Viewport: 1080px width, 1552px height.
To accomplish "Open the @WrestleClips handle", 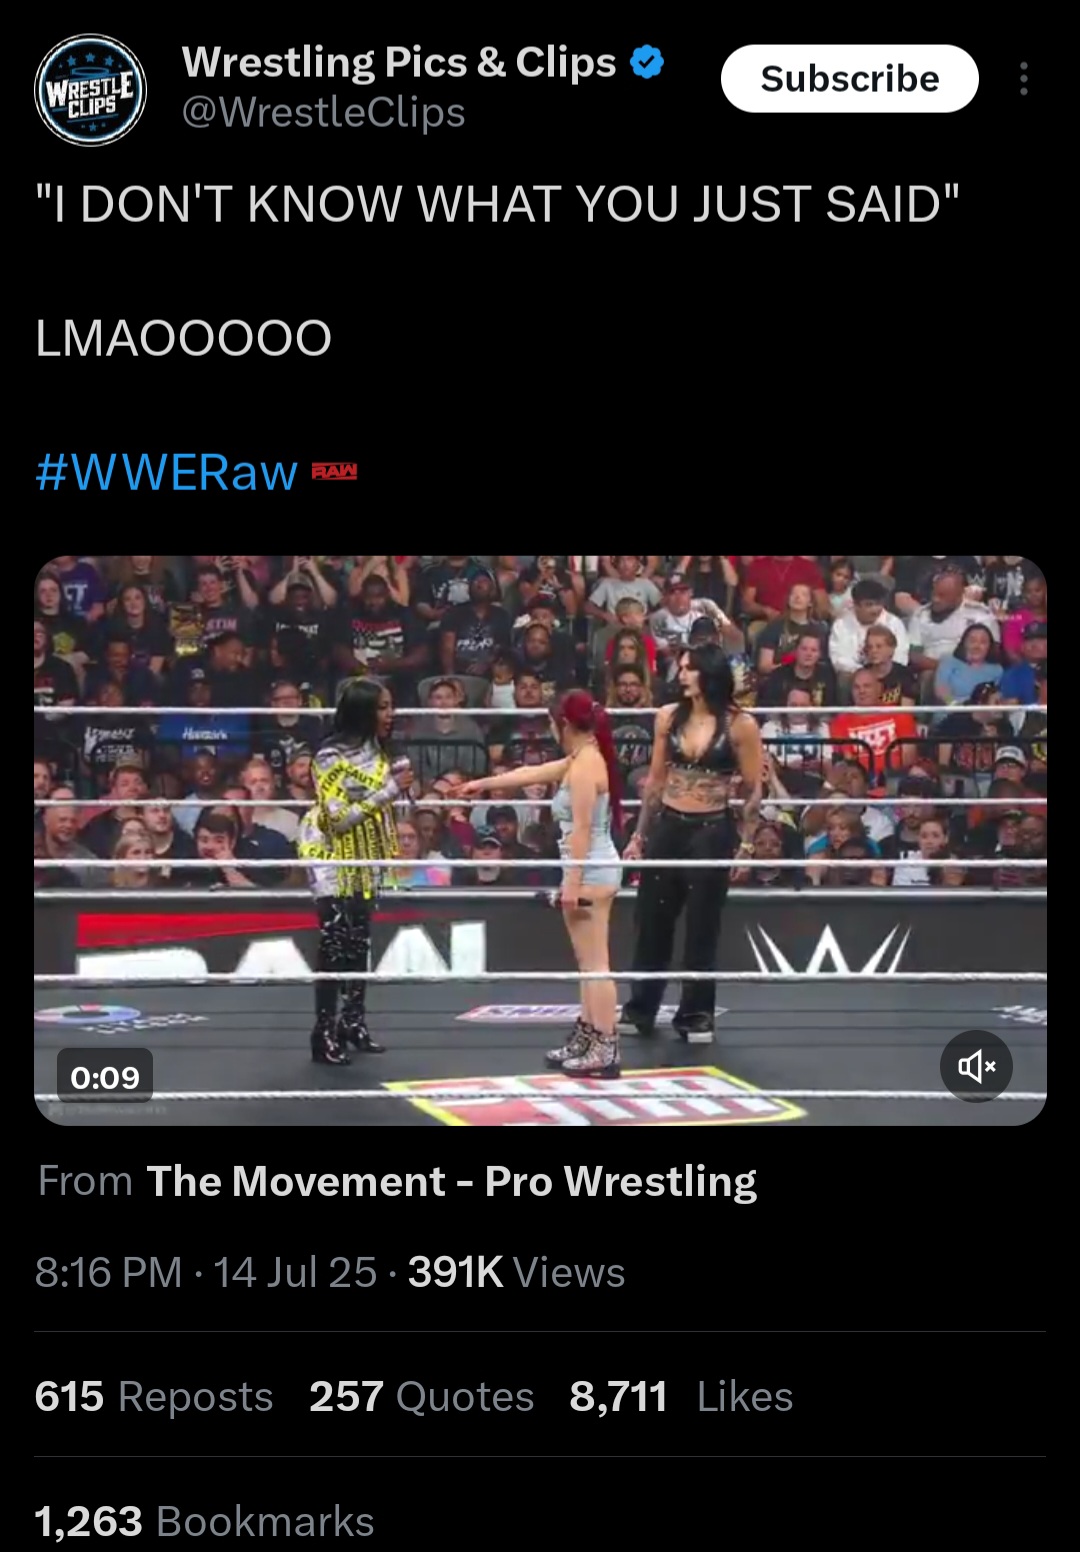I will tap(323, 112).
